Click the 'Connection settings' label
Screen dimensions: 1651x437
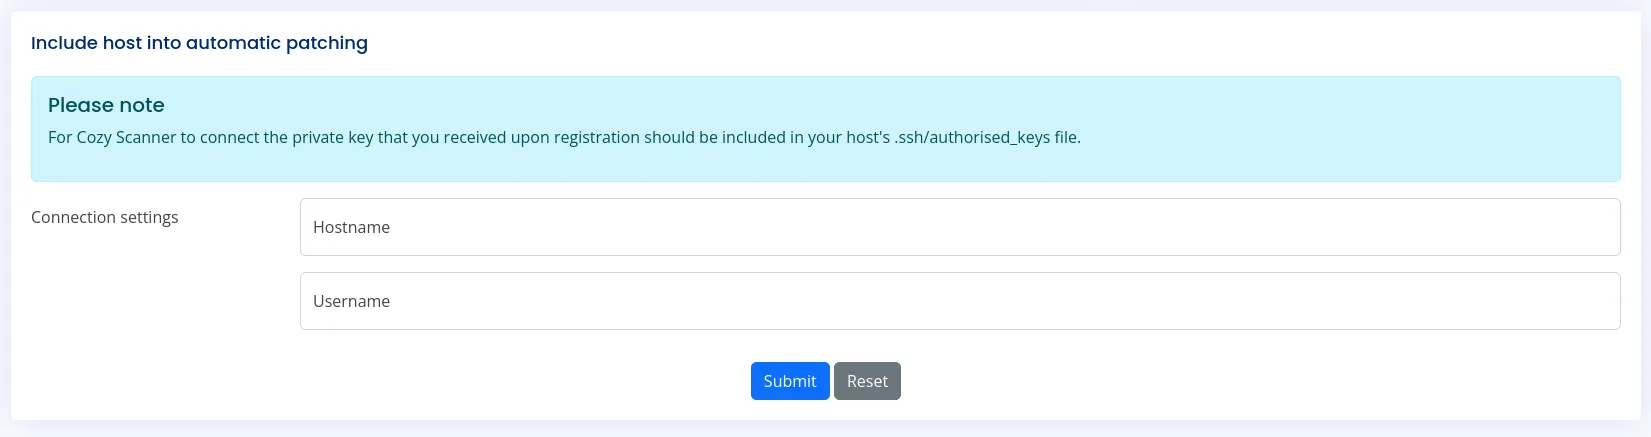pos(105,217)
